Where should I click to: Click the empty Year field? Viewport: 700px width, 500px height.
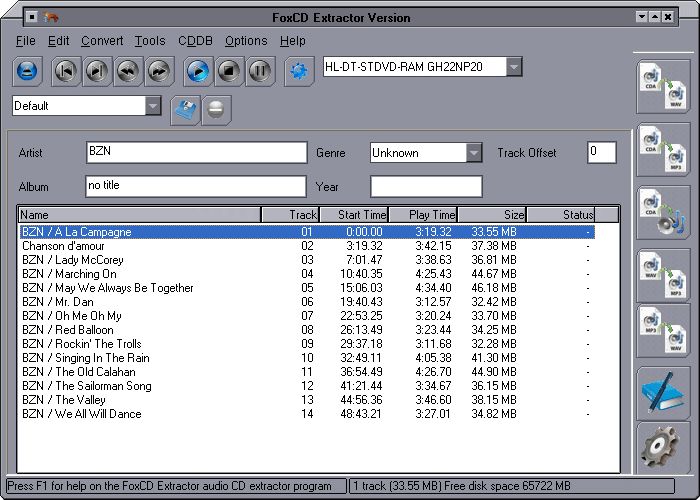426,186
